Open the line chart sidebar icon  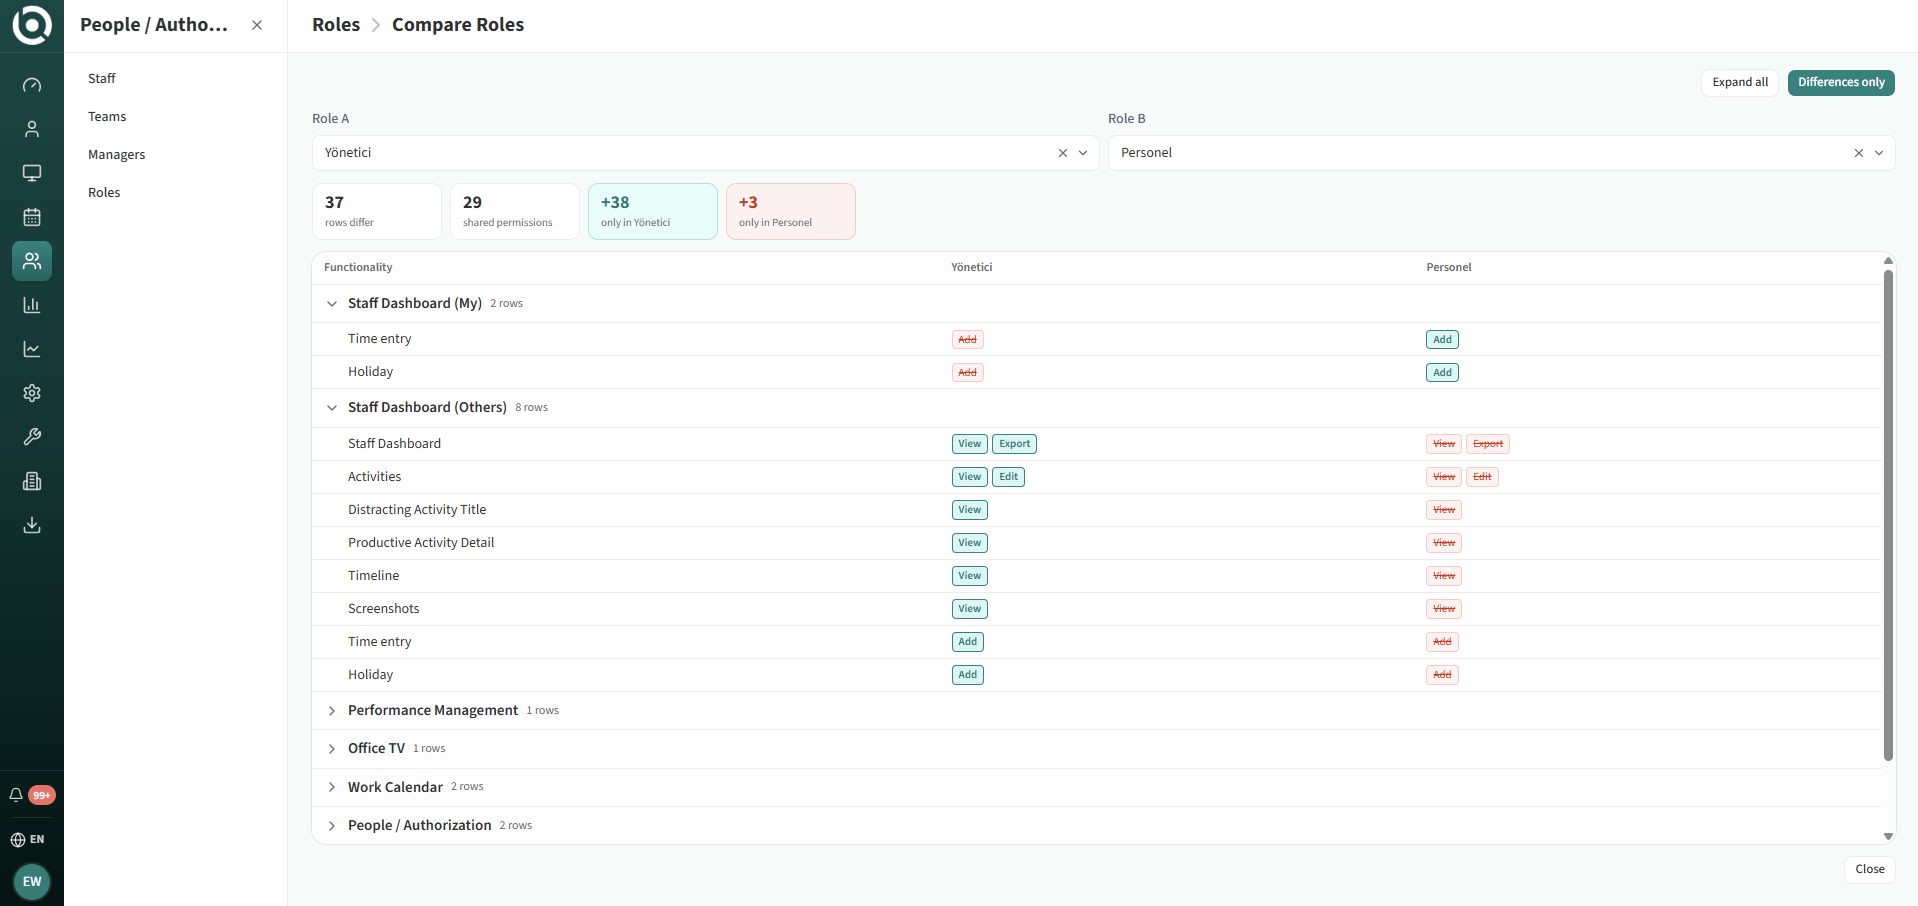tap(32, 349)
